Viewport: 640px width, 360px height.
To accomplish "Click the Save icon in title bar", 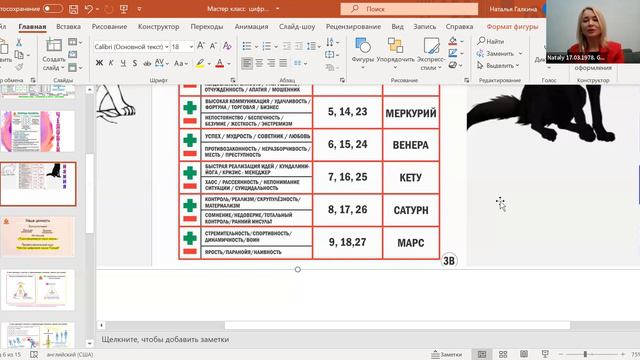I will click(x=73, y=9).
